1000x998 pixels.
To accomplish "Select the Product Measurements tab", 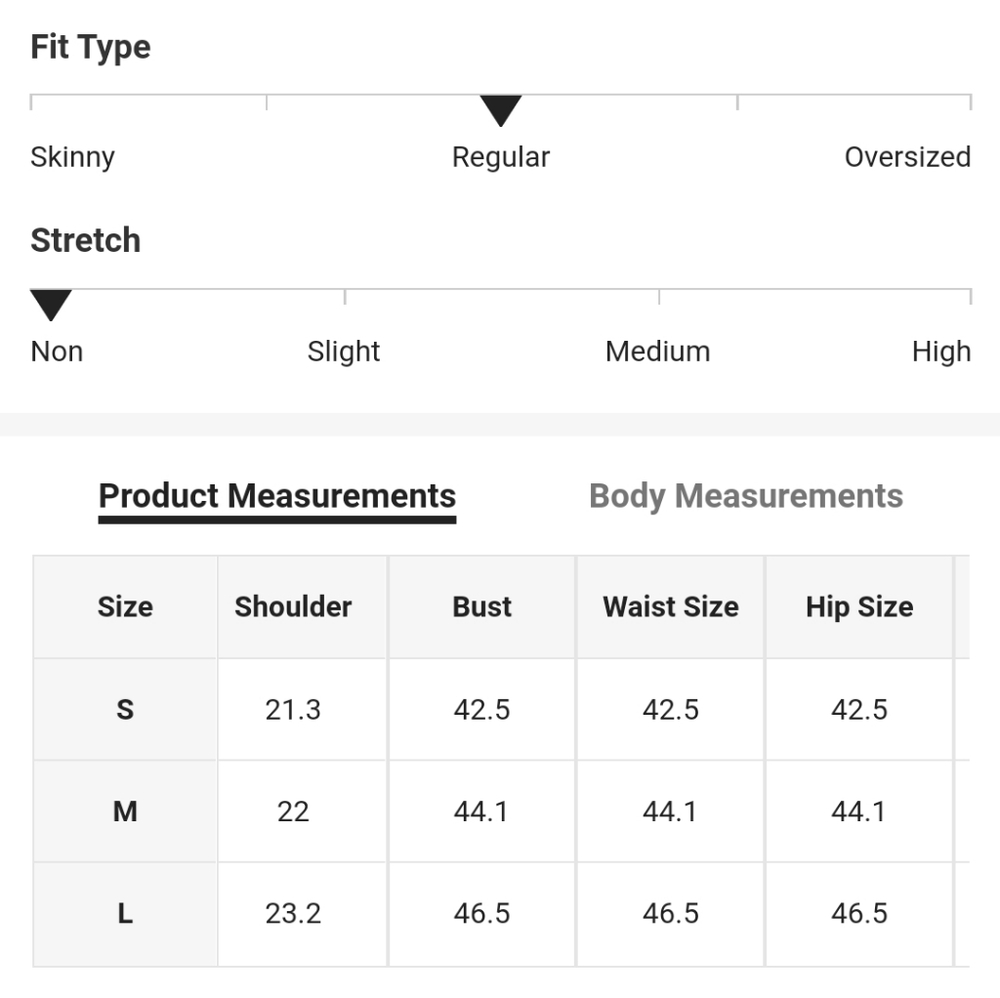I will coord(277,496).
